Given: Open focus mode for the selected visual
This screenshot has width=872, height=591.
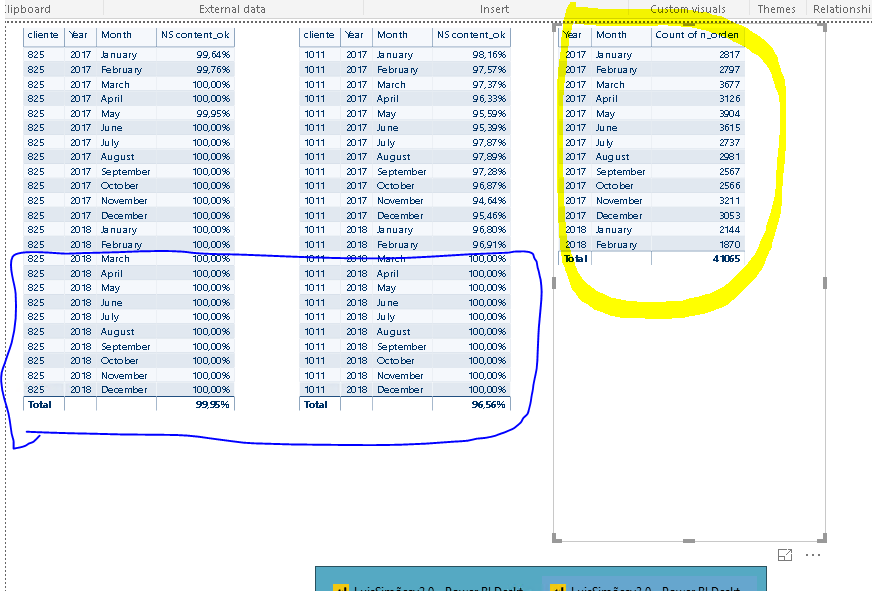Looking at the screenshot, I should [x=785, y=555].
